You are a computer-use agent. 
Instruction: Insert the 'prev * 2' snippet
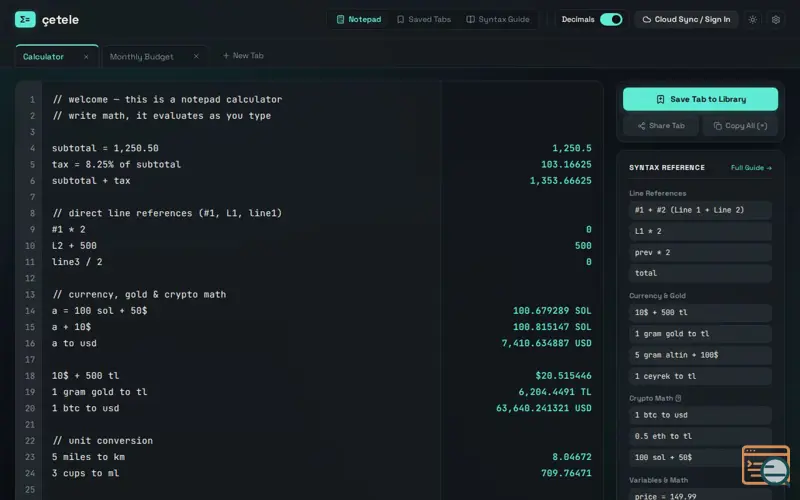(x=700, y=253)
